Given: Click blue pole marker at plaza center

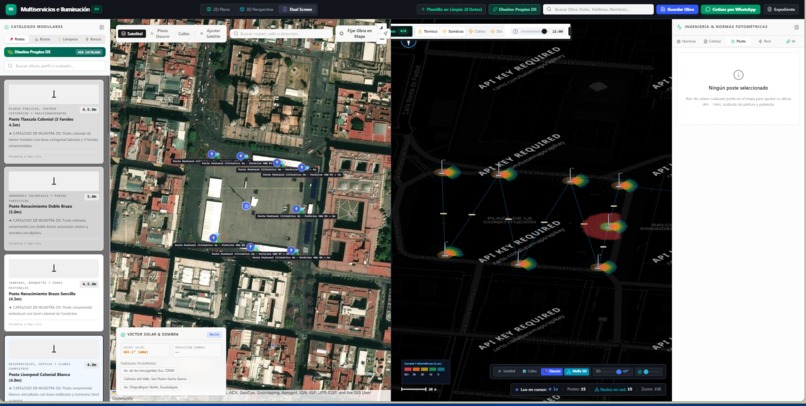Looking at the screenshot, I should pos(246,206).
